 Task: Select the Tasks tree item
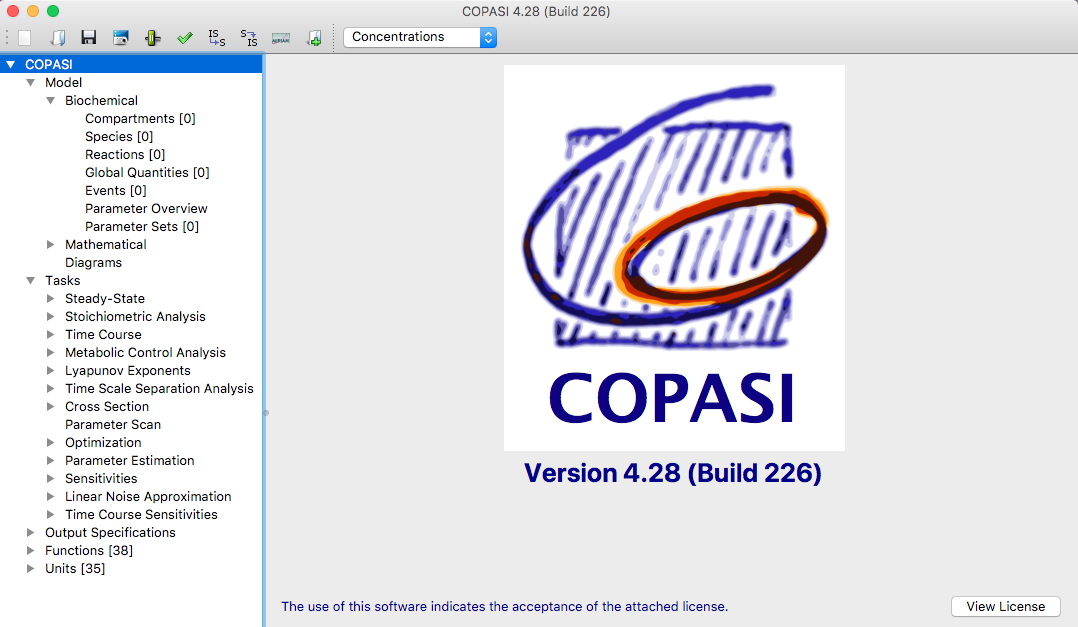click(63, 280)
